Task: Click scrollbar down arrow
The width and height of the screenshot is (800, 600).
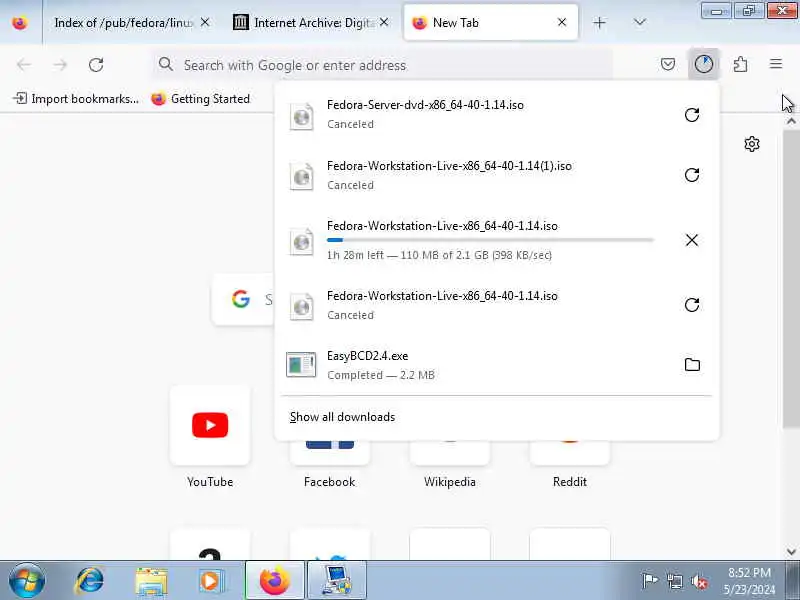Action: coord(791,552)
